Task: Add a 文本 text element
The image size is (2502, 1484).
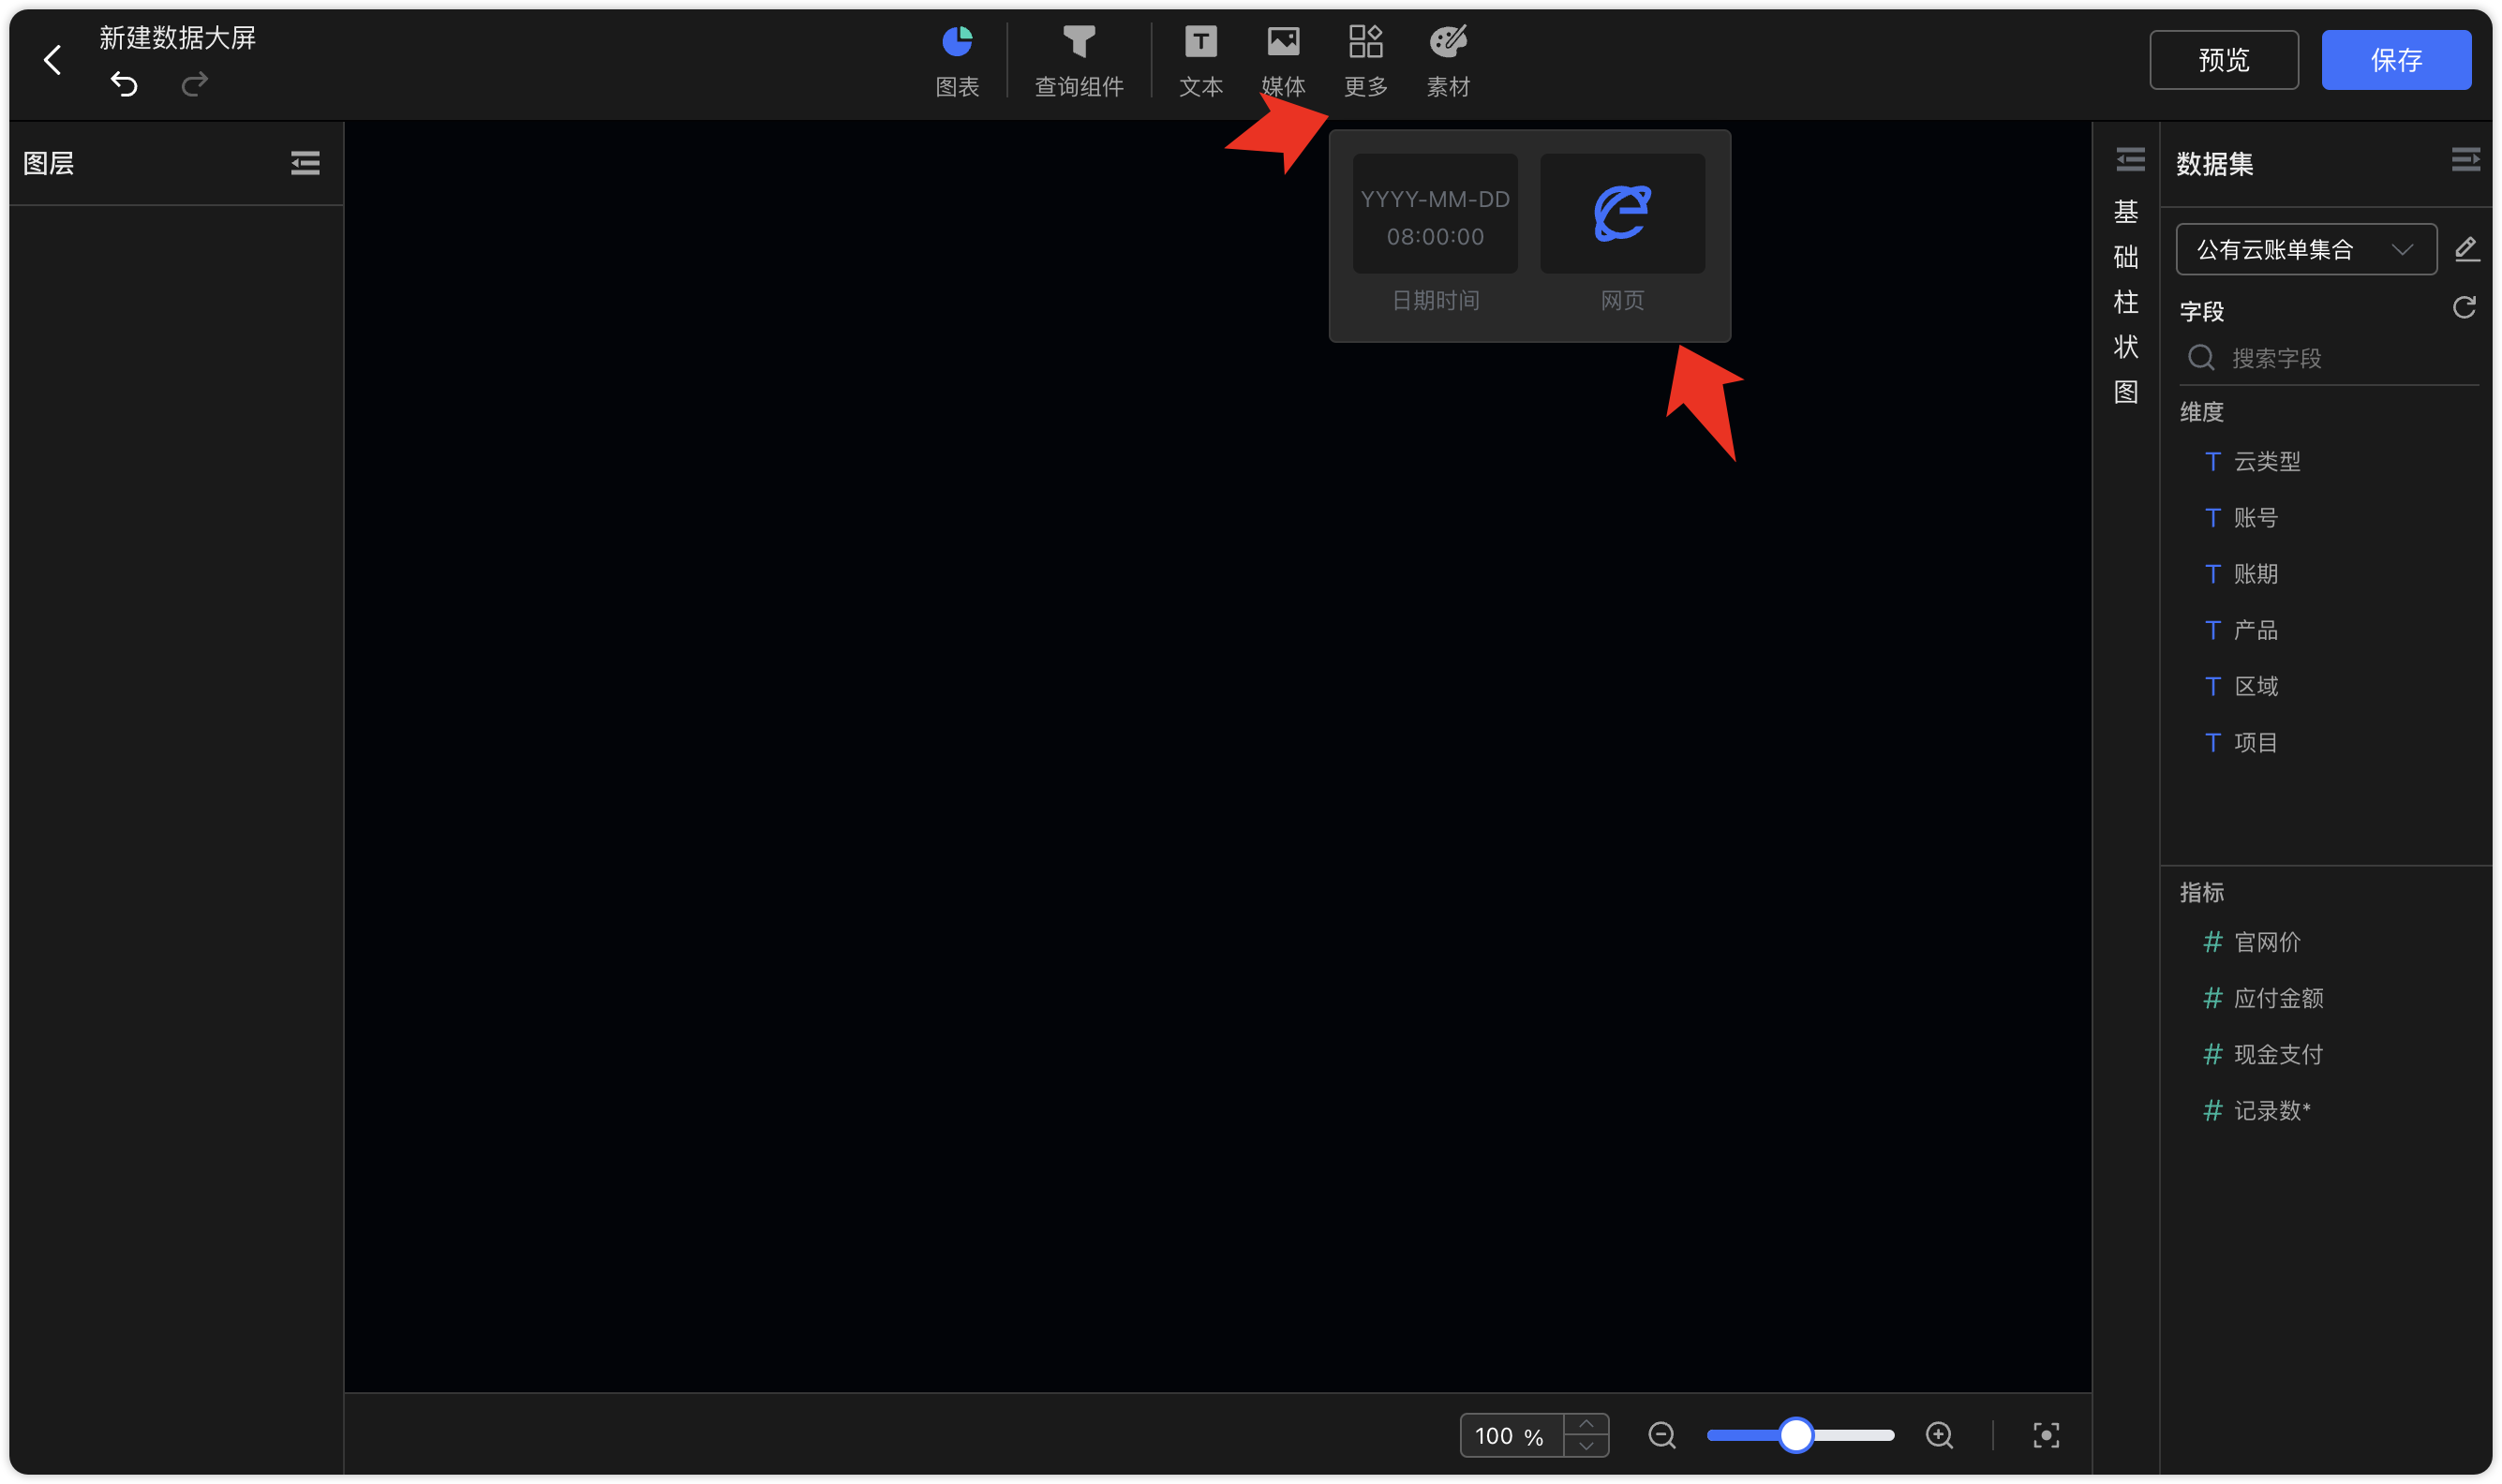Action: pyautogui.click(x=1200, y=62)
